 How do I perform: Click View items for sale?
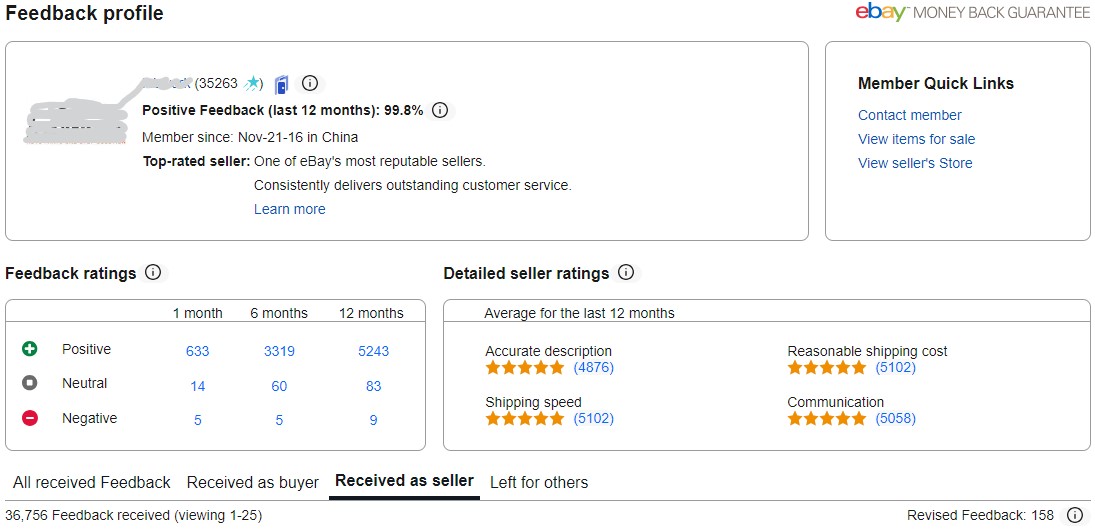916,139
